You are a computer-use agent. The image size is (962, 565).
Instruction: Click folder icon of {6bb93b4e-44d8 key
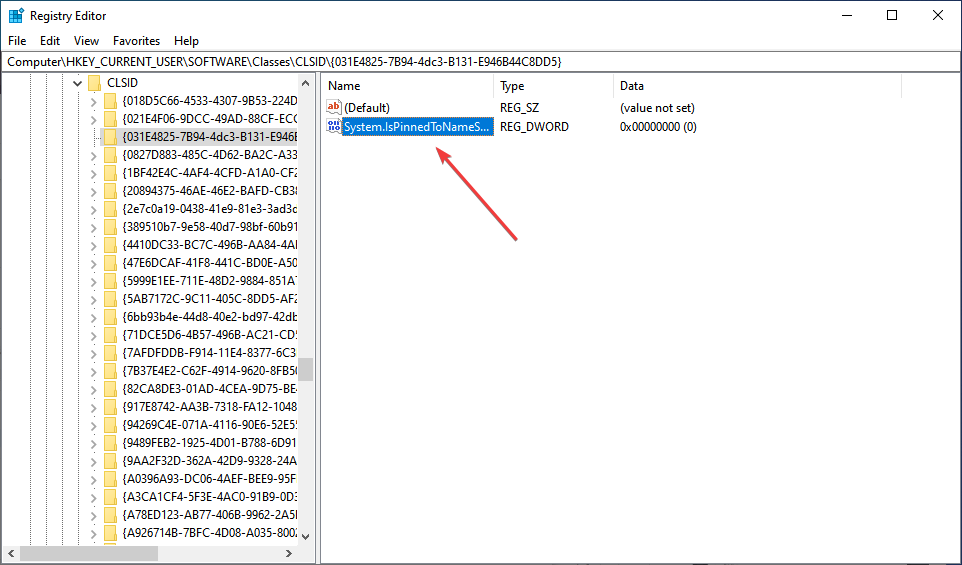pos(110,317)
